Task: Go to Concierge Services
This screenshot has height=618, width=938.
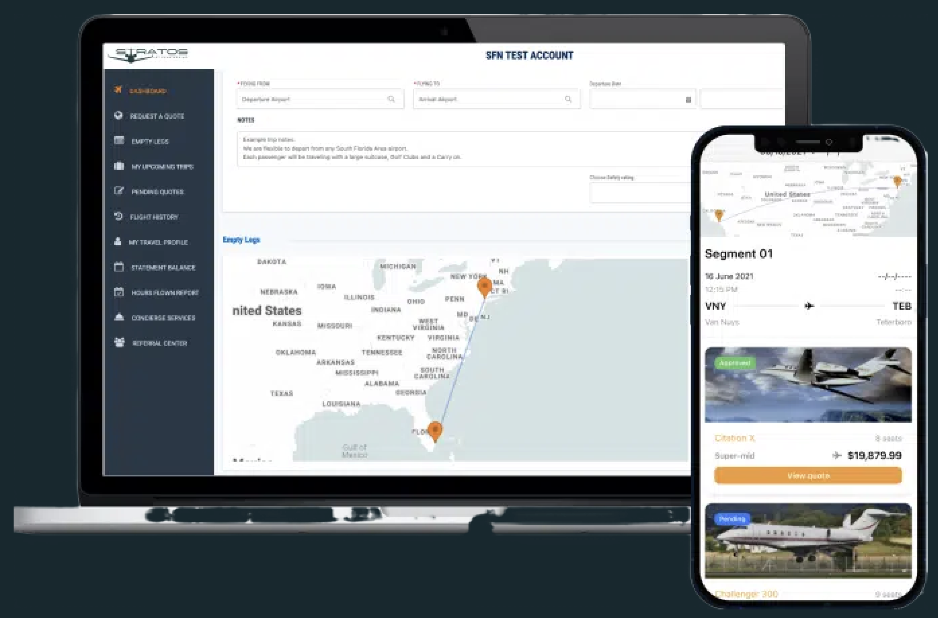Action: pos(164,318)
